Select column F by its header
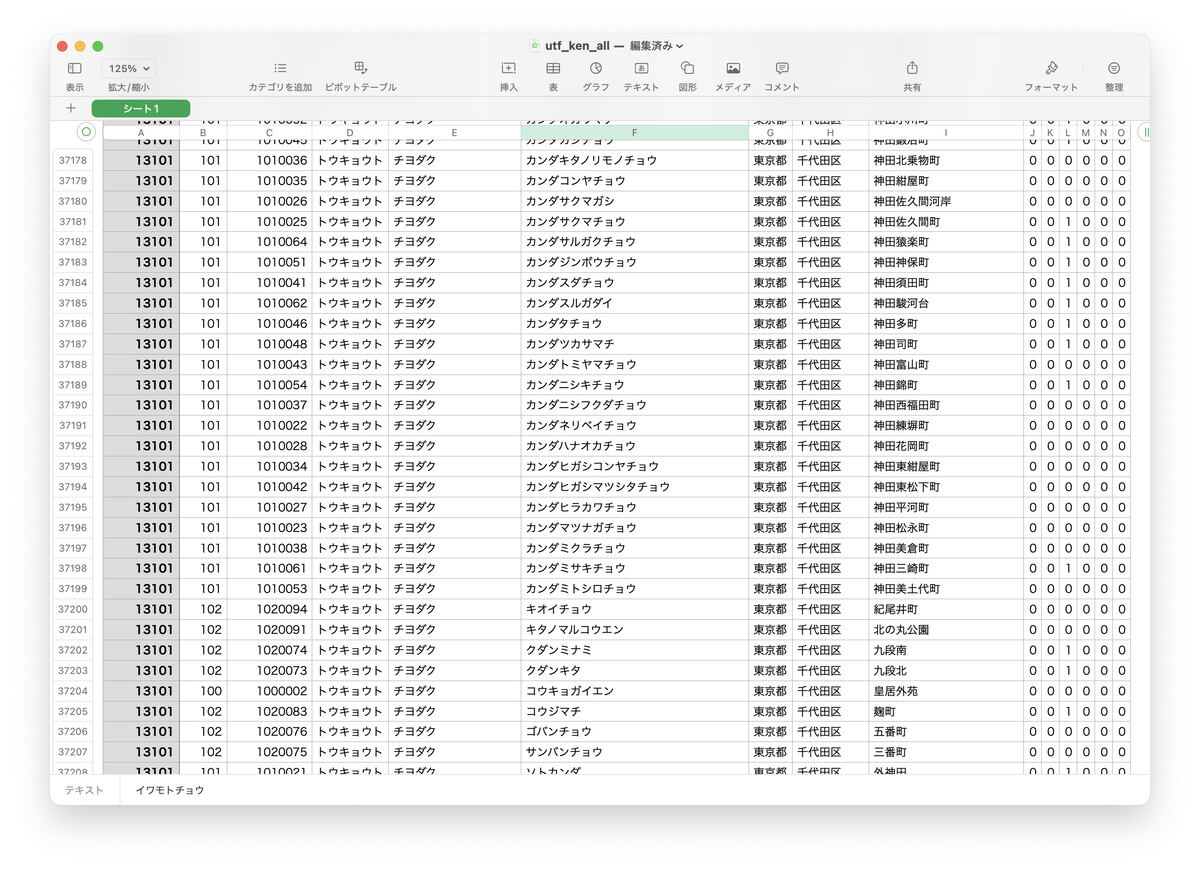 point(636,132)
